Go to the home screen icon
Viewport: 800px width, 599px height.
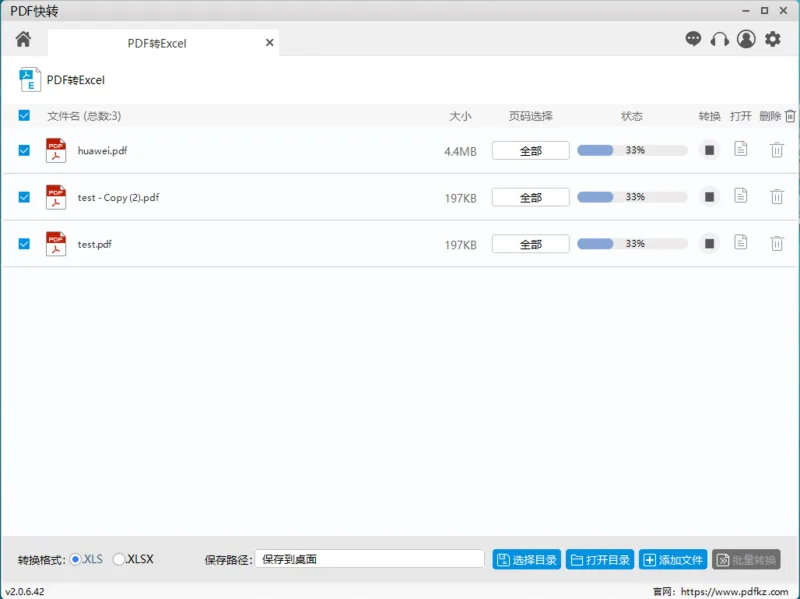click(x=23, y=39)
